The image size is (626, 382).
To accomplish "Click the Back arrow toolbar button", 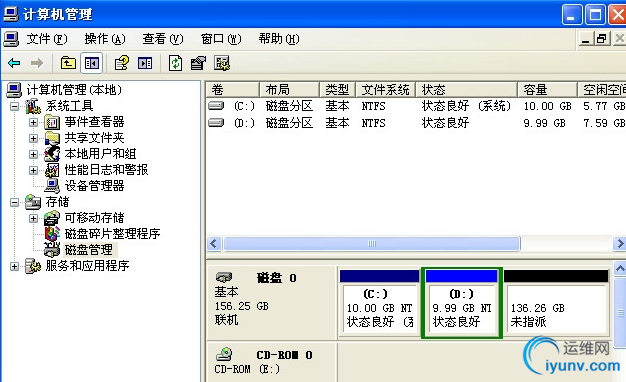I will pos(14,63).
